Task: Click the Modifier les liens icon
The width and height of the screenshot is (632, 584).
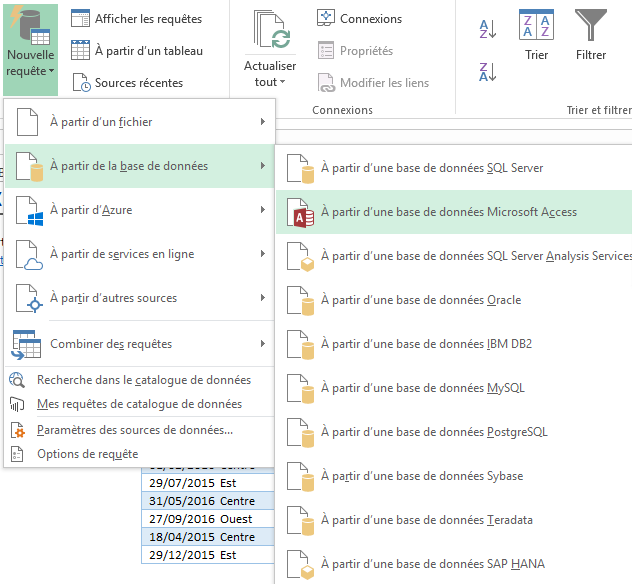Action: 326,83
